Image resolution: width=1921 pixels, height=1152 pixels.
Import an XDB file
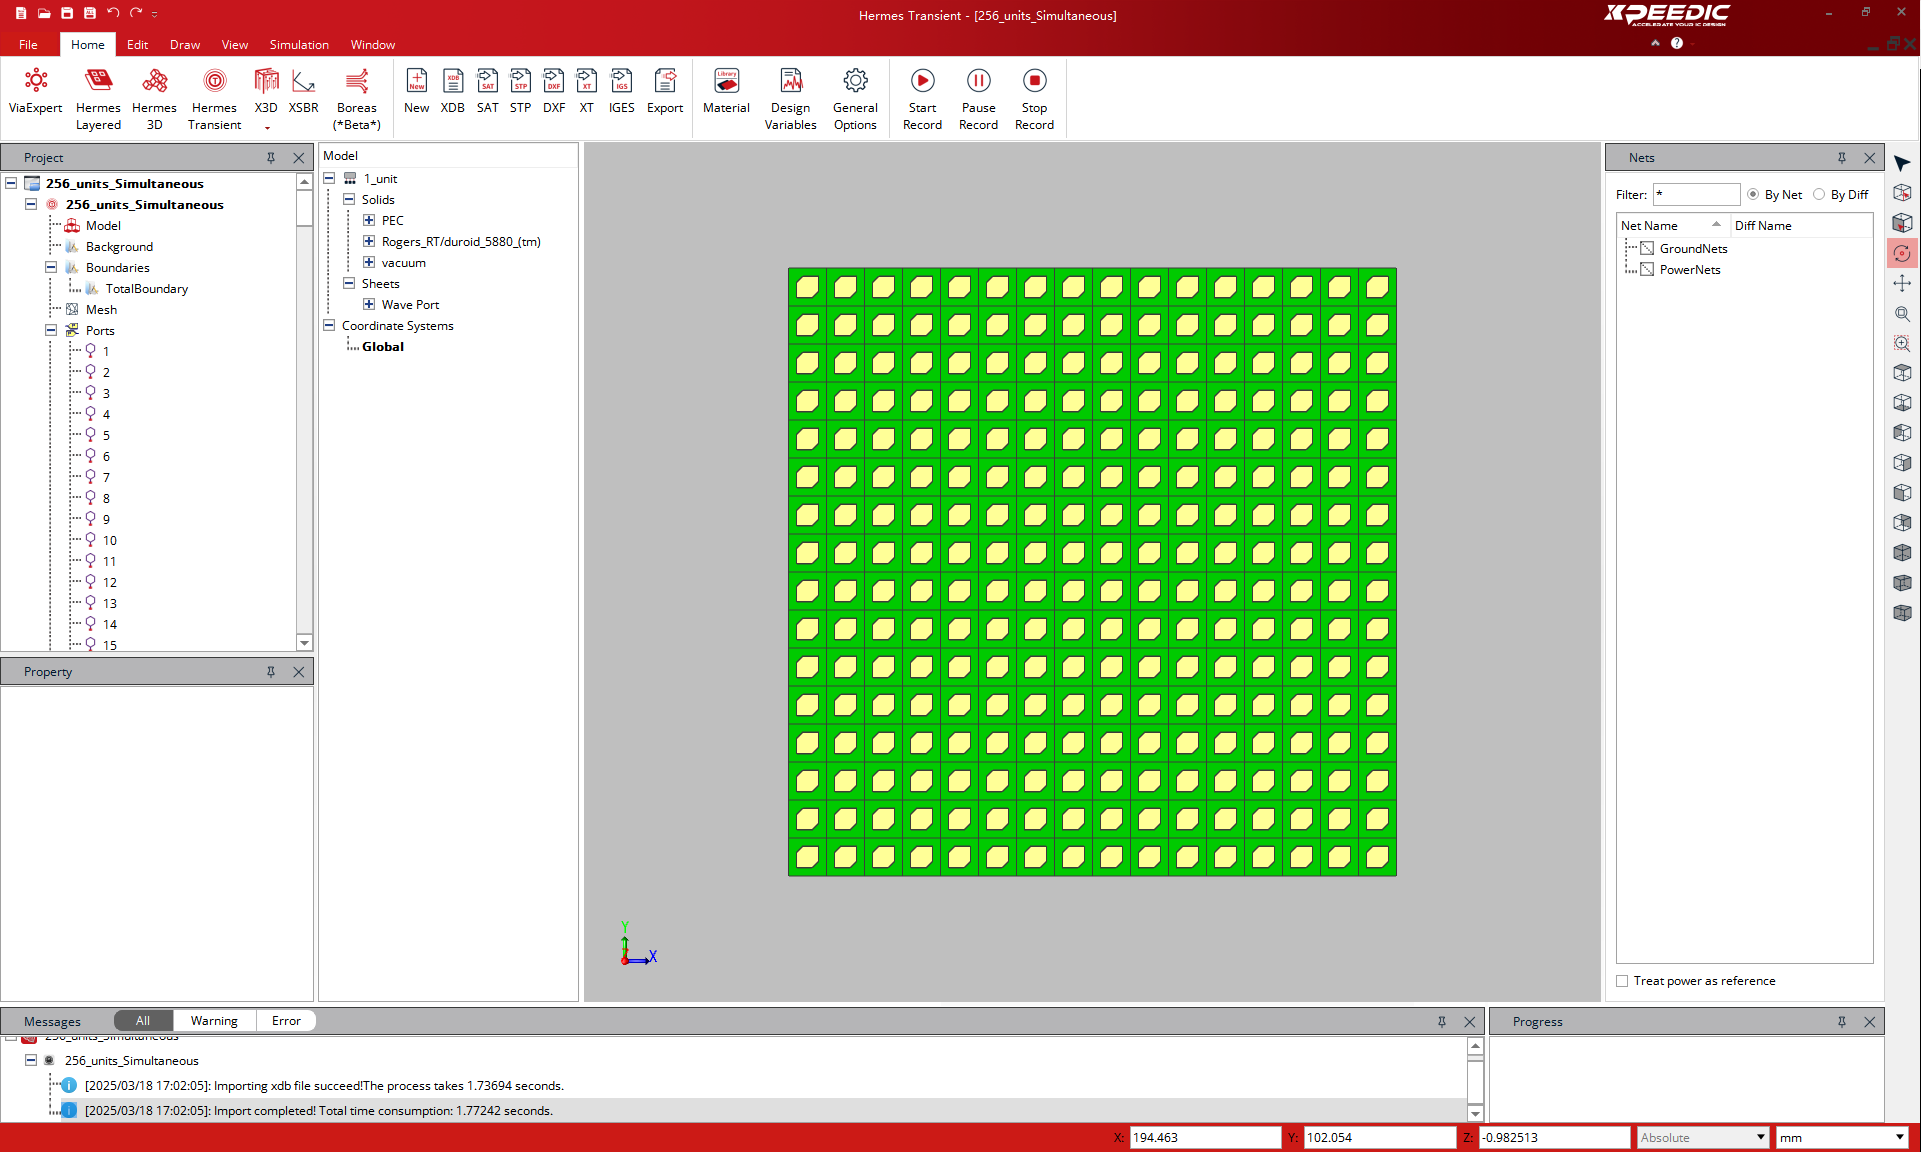(453, 92)
